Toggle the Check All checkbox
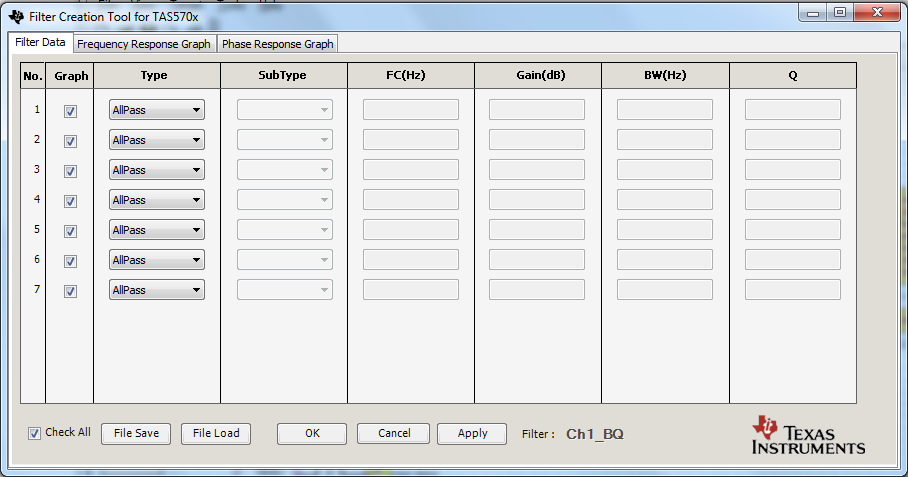The image size is (908, 477). [x=35, y=433]
